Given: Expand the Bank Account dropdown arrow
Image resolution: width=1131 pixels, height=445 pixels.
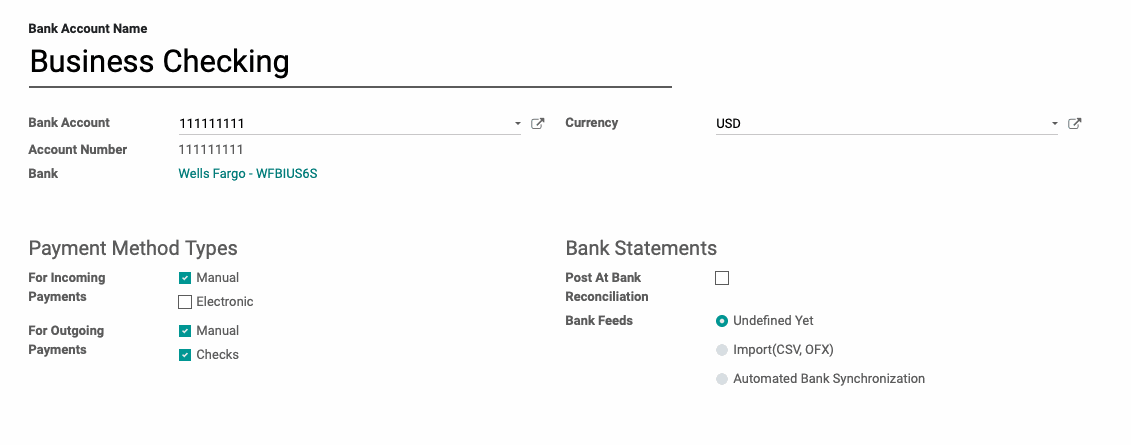Looking at the screenshot, I should pyautogui.click(x=517, y=124).
